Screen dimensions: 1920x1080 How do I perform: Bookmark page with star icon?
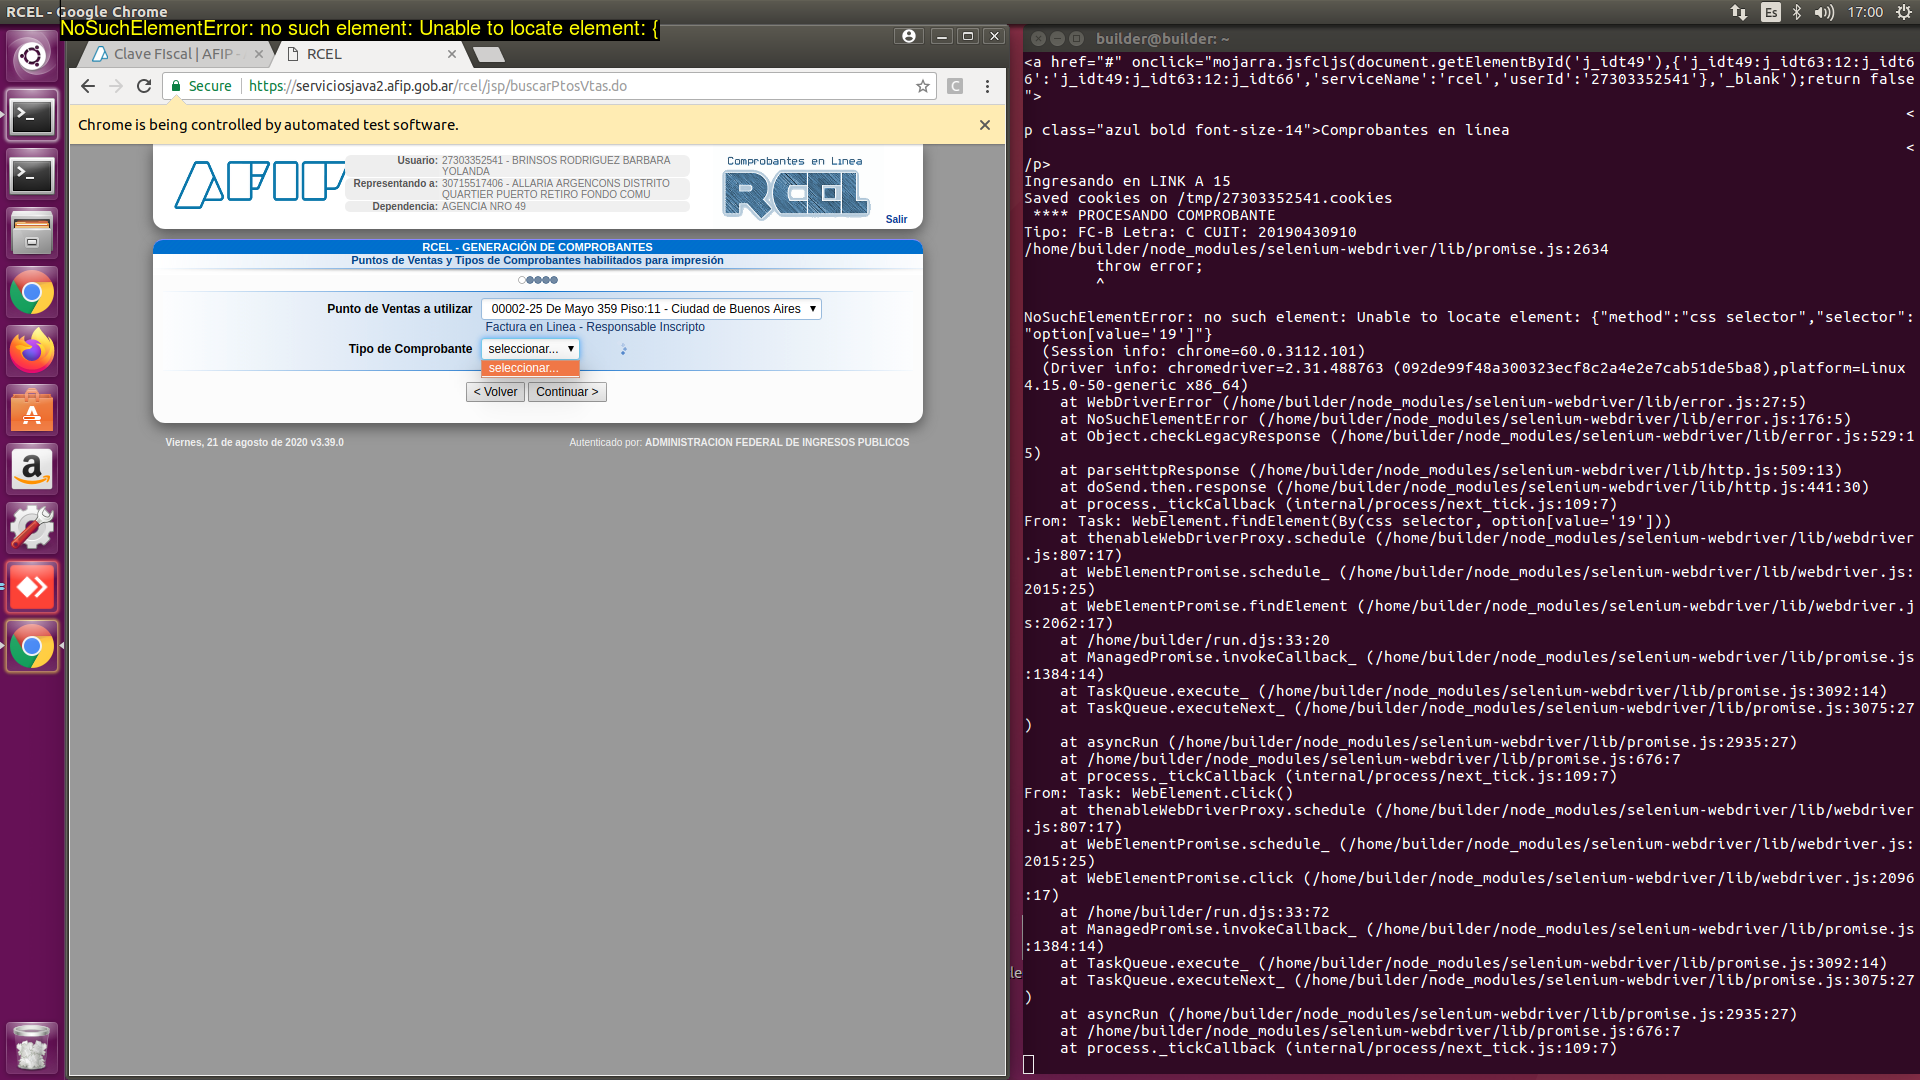[923, 86]
